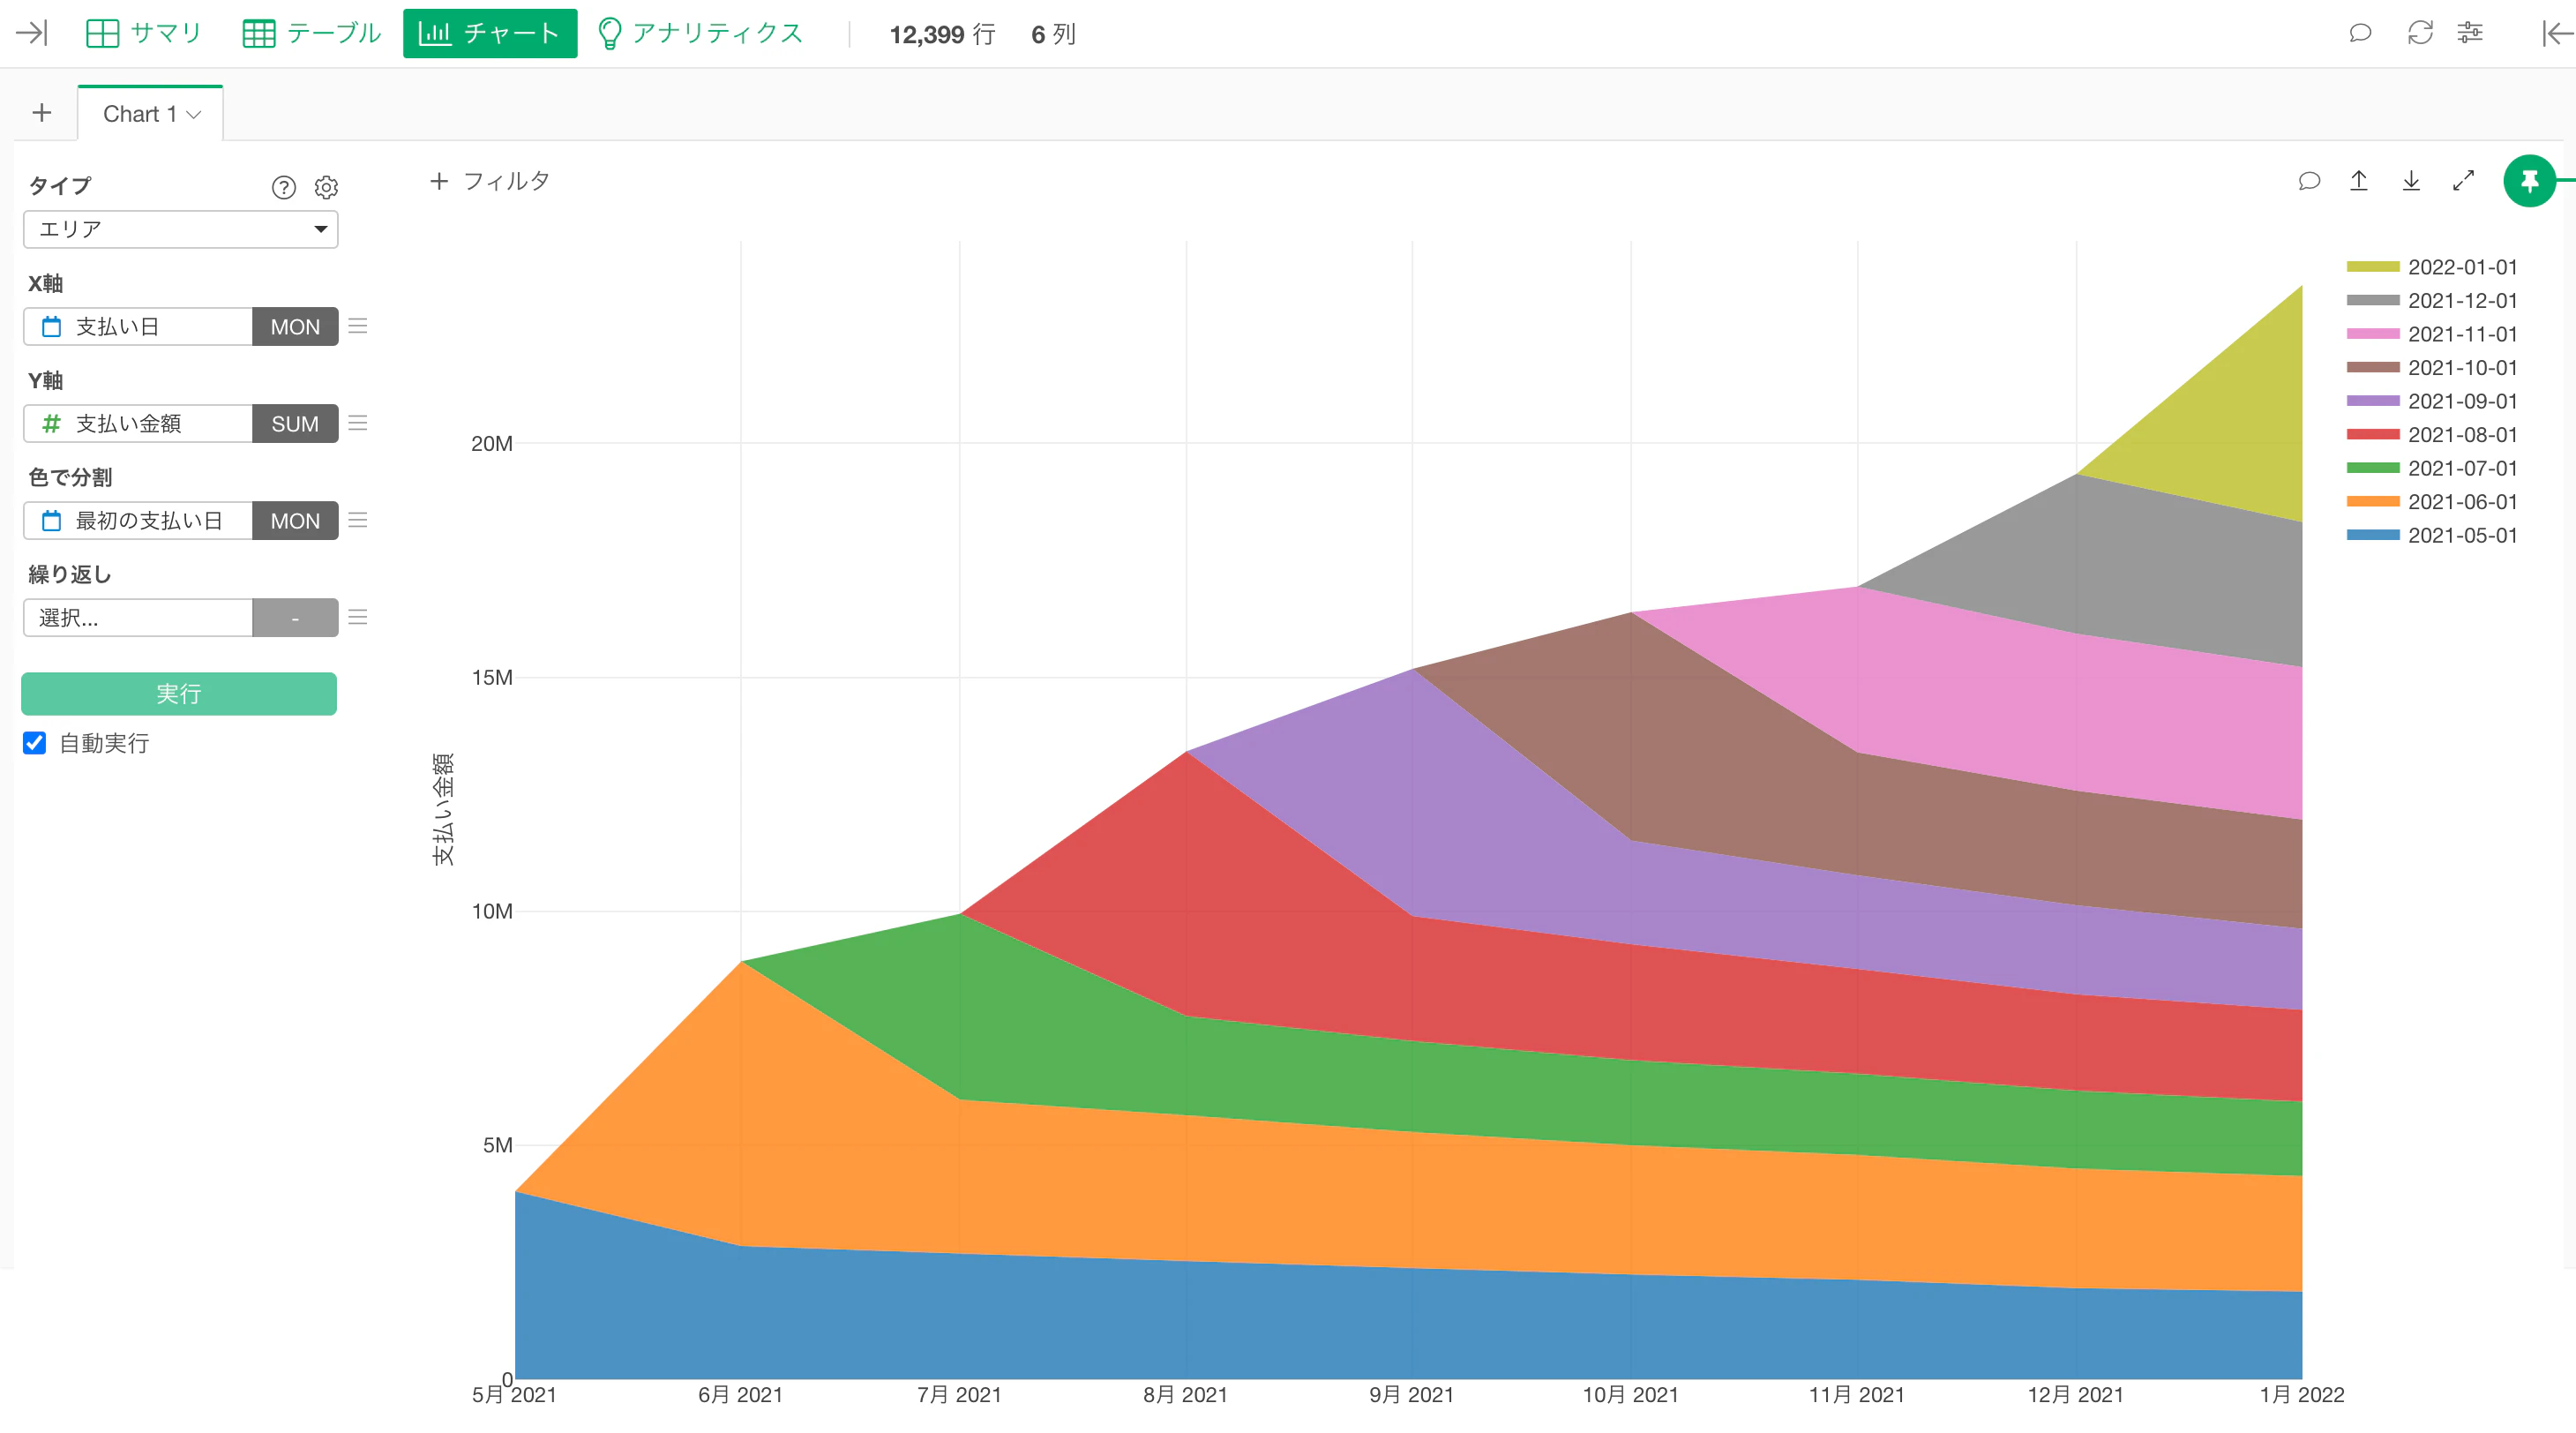Open 繰り返し column menu icon

tap(358, 617)
